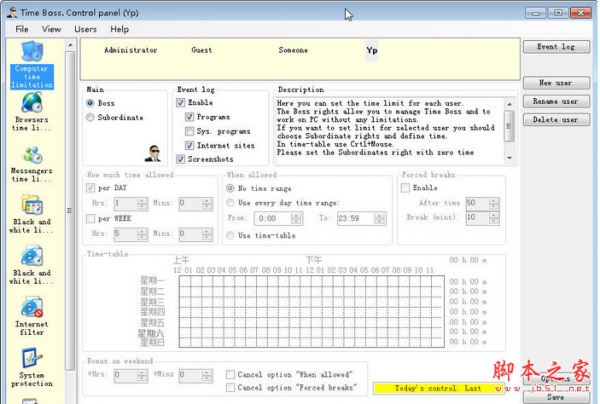The height and width of the screenshot is (404, 600).
Task: Select the Someone user
Action: tap(293, 50)
